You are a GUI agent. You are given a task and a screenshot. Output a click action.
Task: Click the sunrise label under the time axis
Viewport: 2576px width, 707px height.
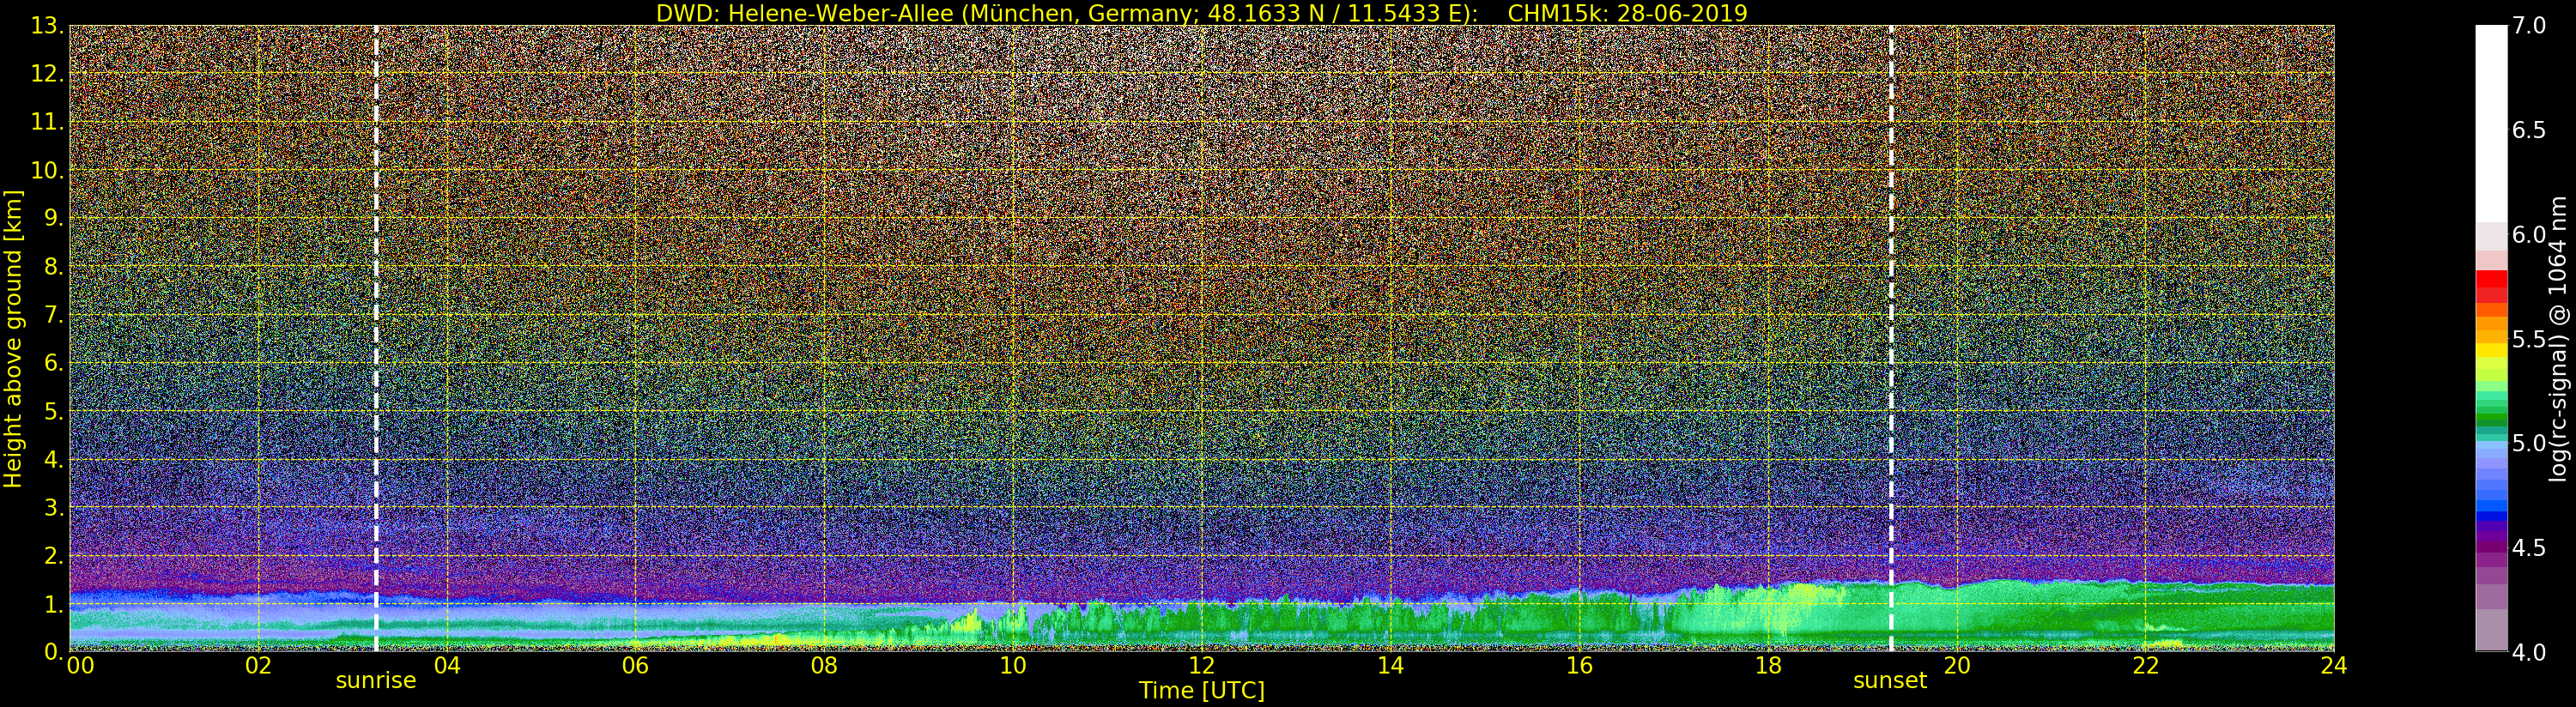375,681
